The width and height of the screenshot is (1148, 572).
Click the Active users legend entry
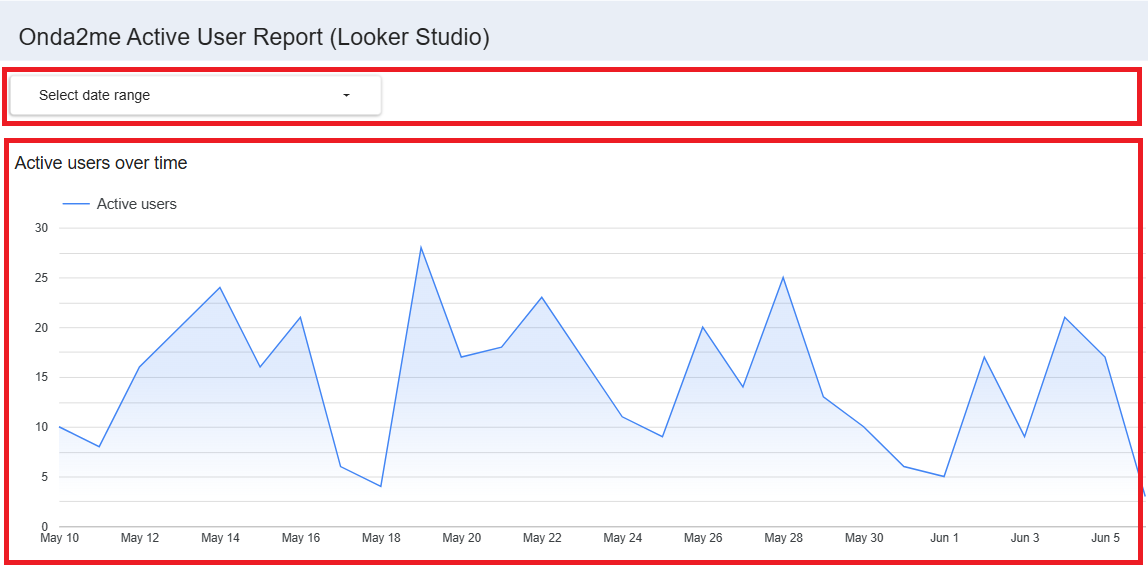click(x=120, y=204)
